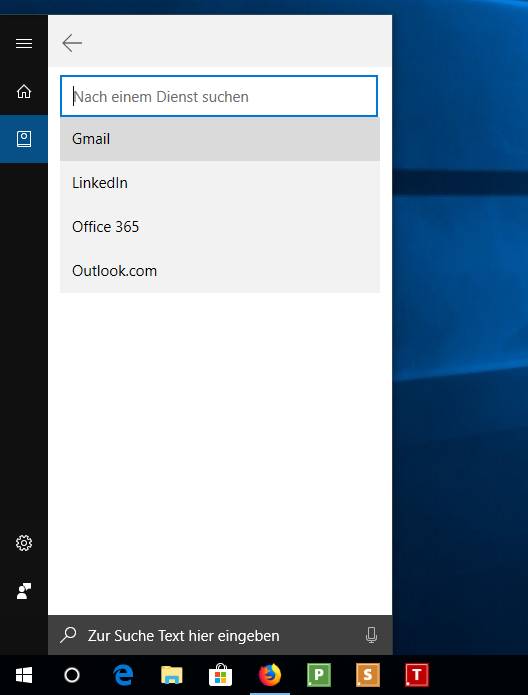Launch Microsoft Edge from taskbar
This screenshot has width=528, height=695.
[x=123, y=675]
